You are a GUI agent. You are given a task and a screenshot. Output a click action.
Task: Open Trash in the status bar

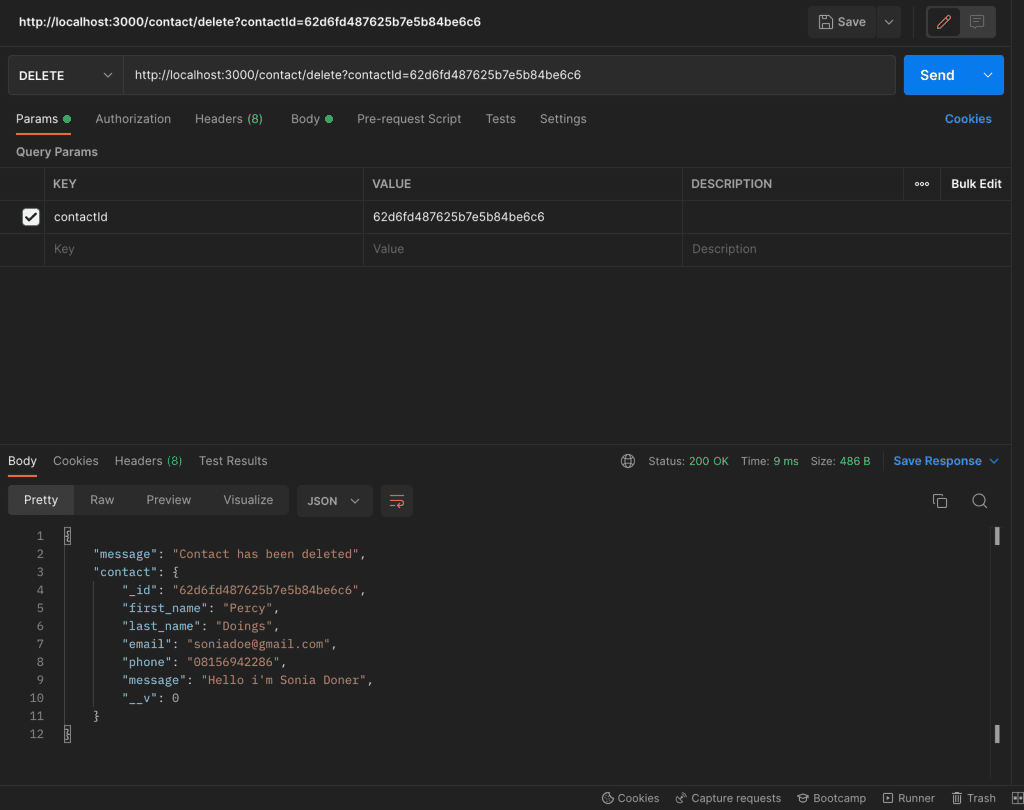tap(973, 798)
